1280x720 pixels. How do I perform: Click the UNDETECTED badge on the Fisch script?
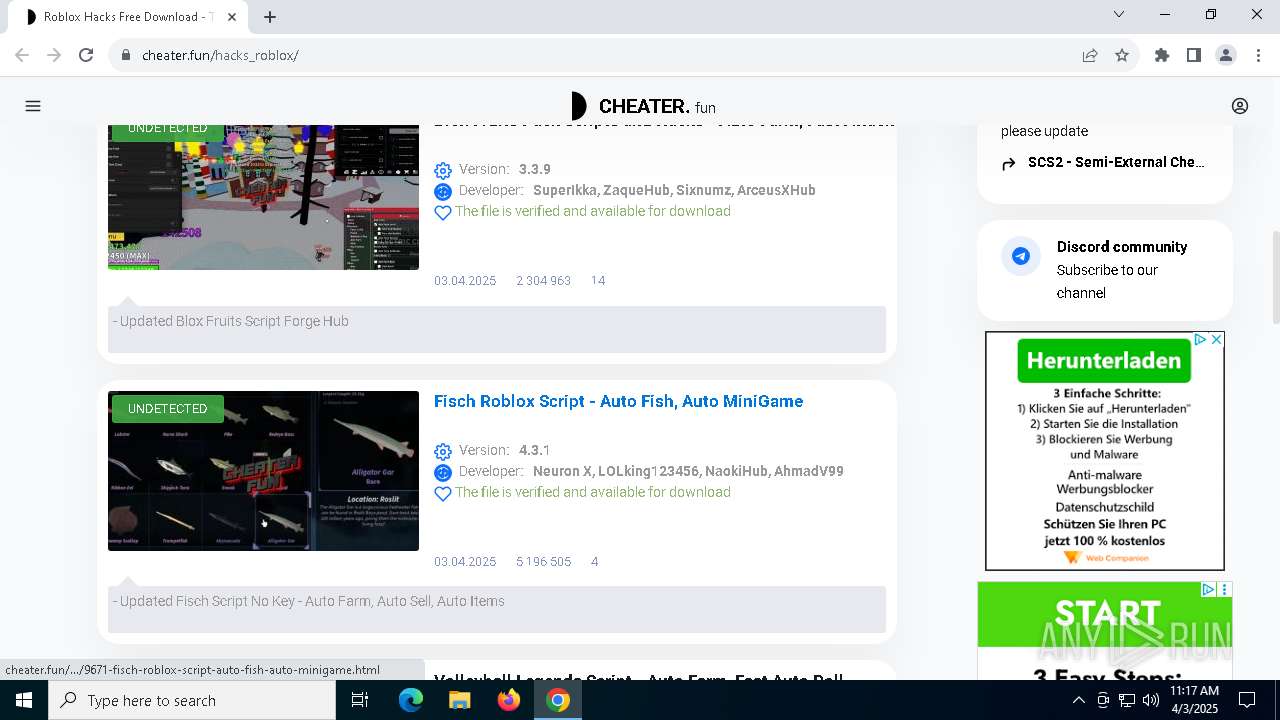click(x=168, y=409)
